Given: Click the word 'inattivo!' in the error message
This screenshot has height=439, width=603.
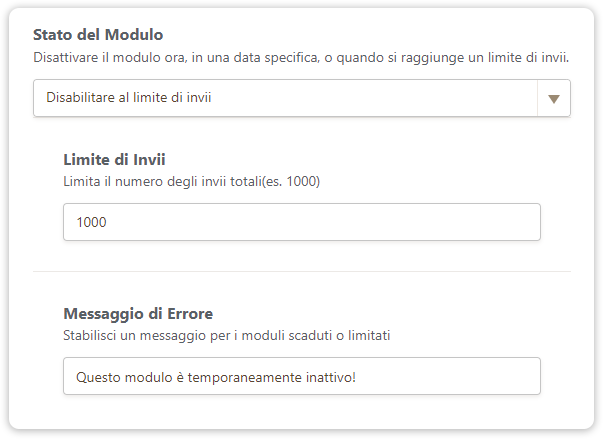Looking at the screenshot, I should [328, 376].
